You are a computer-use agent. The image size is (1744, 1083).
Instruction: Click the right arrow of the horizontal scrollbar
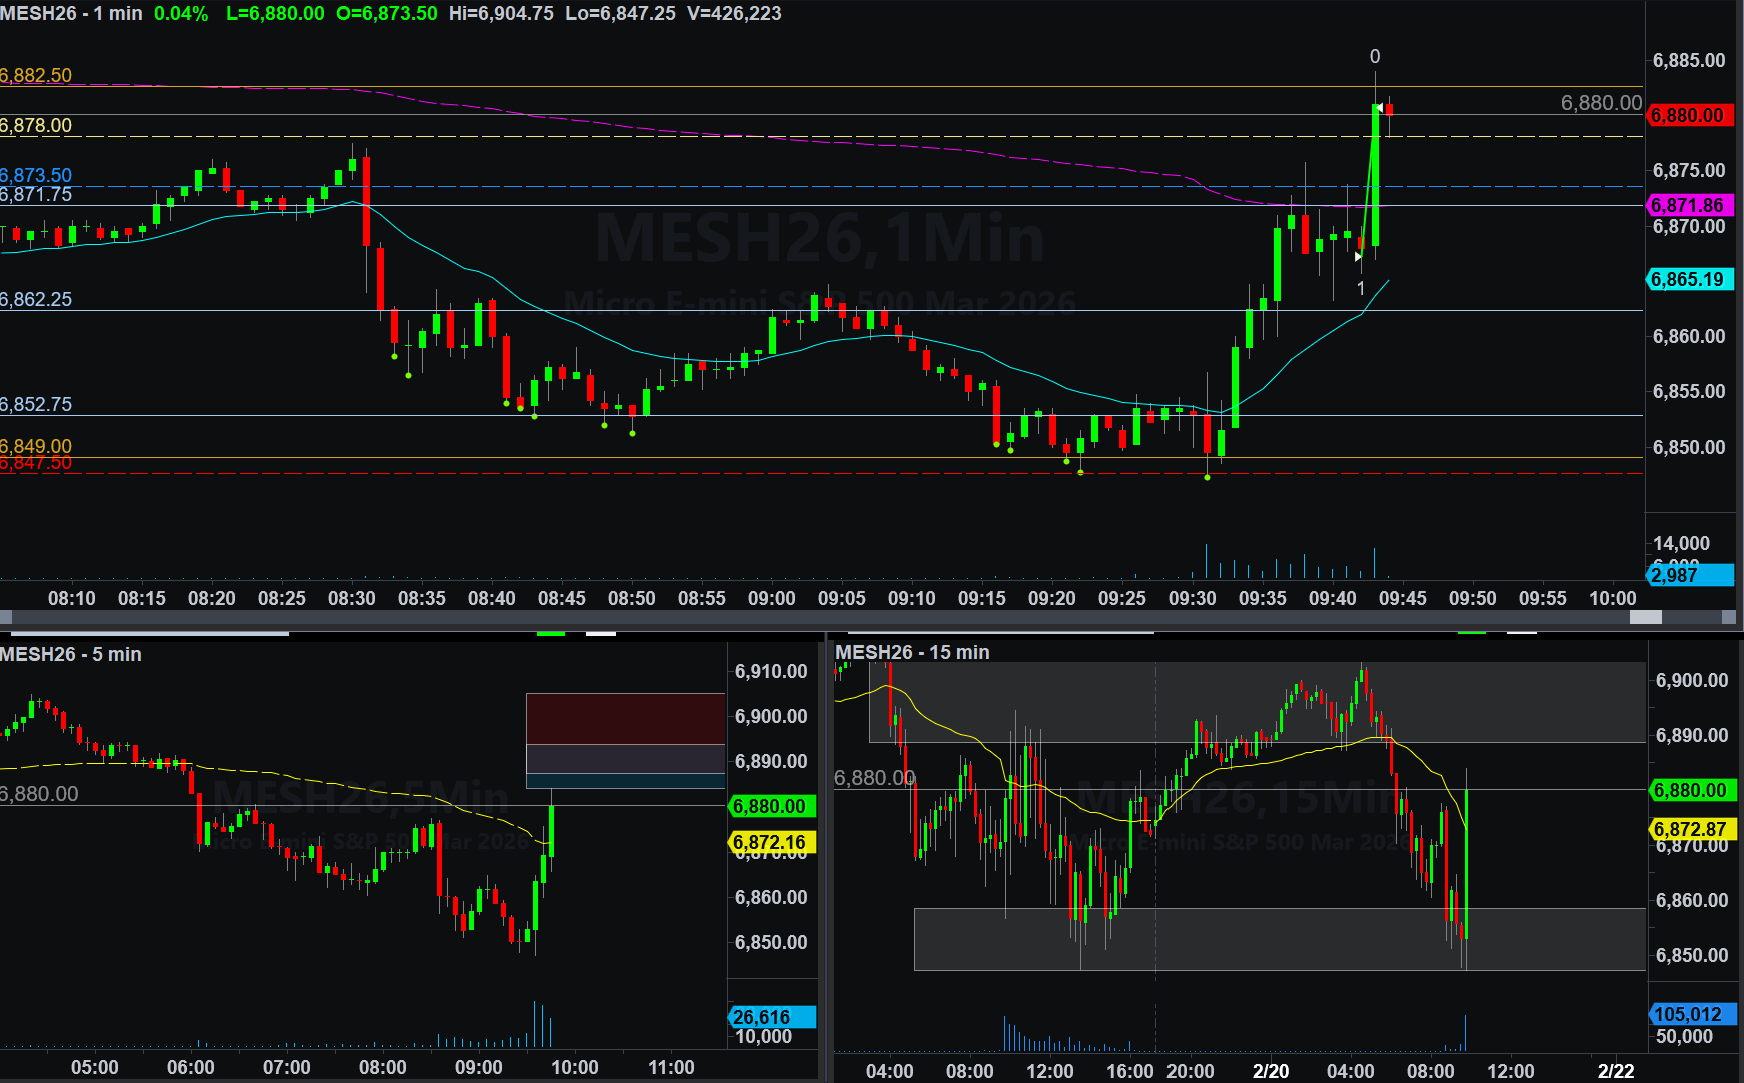coord(1729,618)
